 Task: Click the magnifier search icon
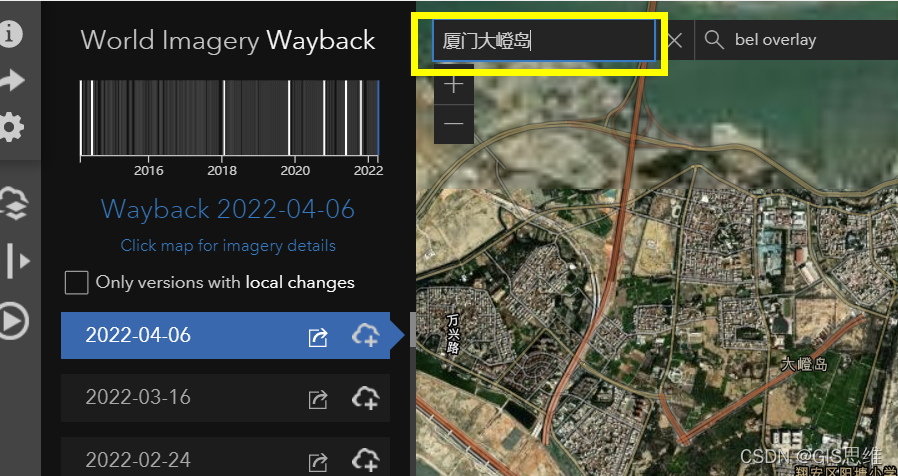pos(714,40)
